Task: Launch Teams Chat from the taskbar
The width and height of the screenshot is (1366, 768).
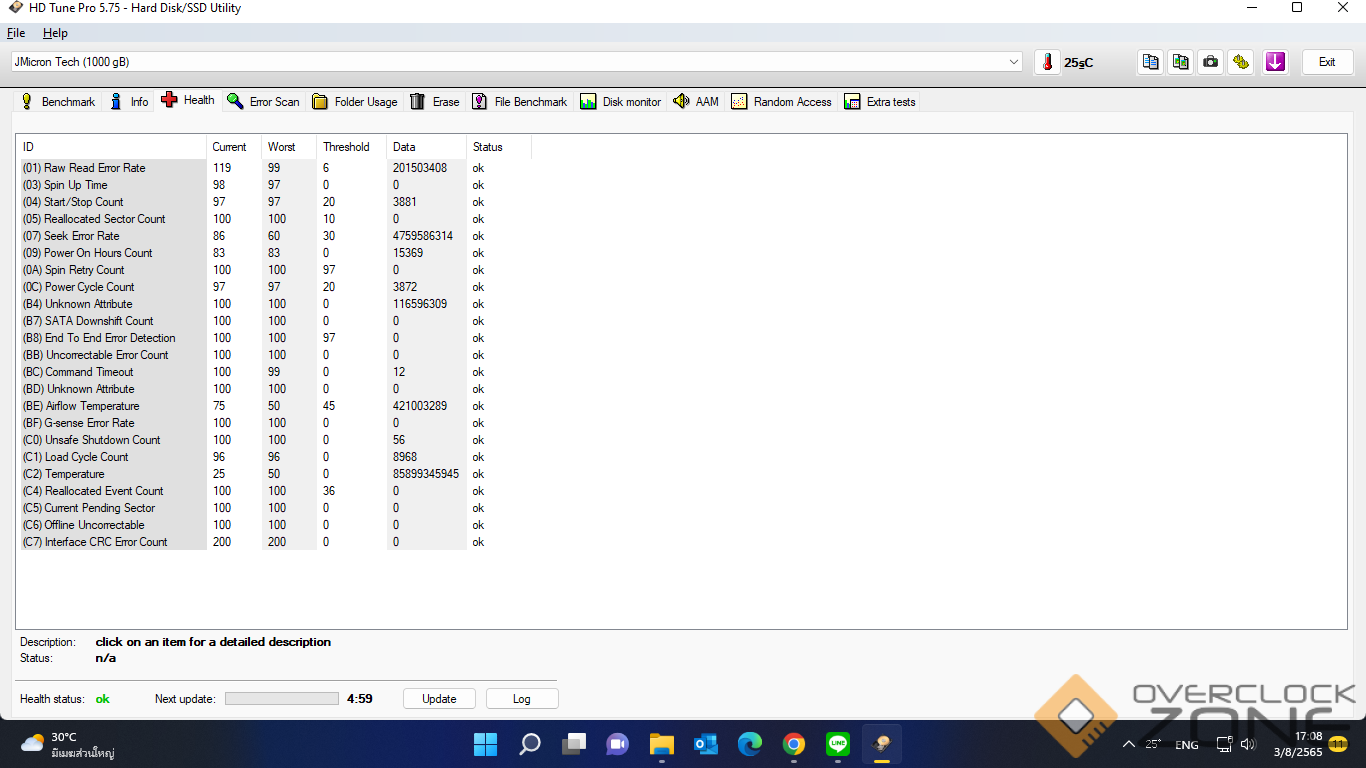Action: pyautogui.click(x=618, y=744)
